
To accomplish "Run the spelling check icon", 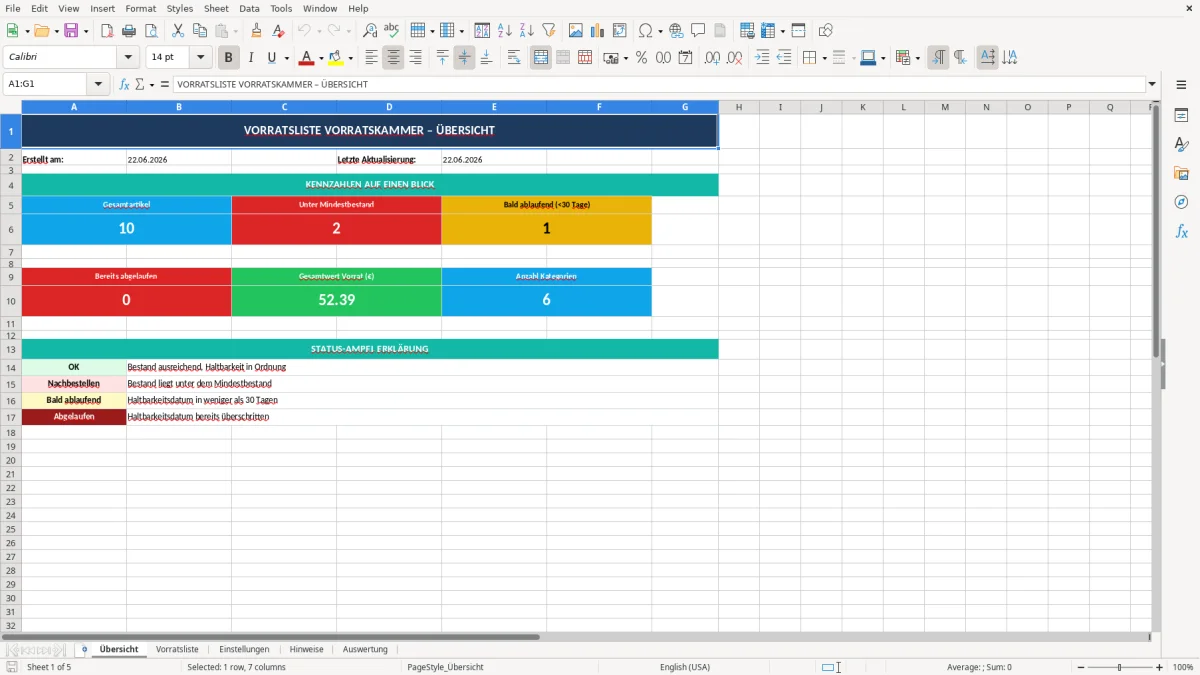I will pos(392,31).
